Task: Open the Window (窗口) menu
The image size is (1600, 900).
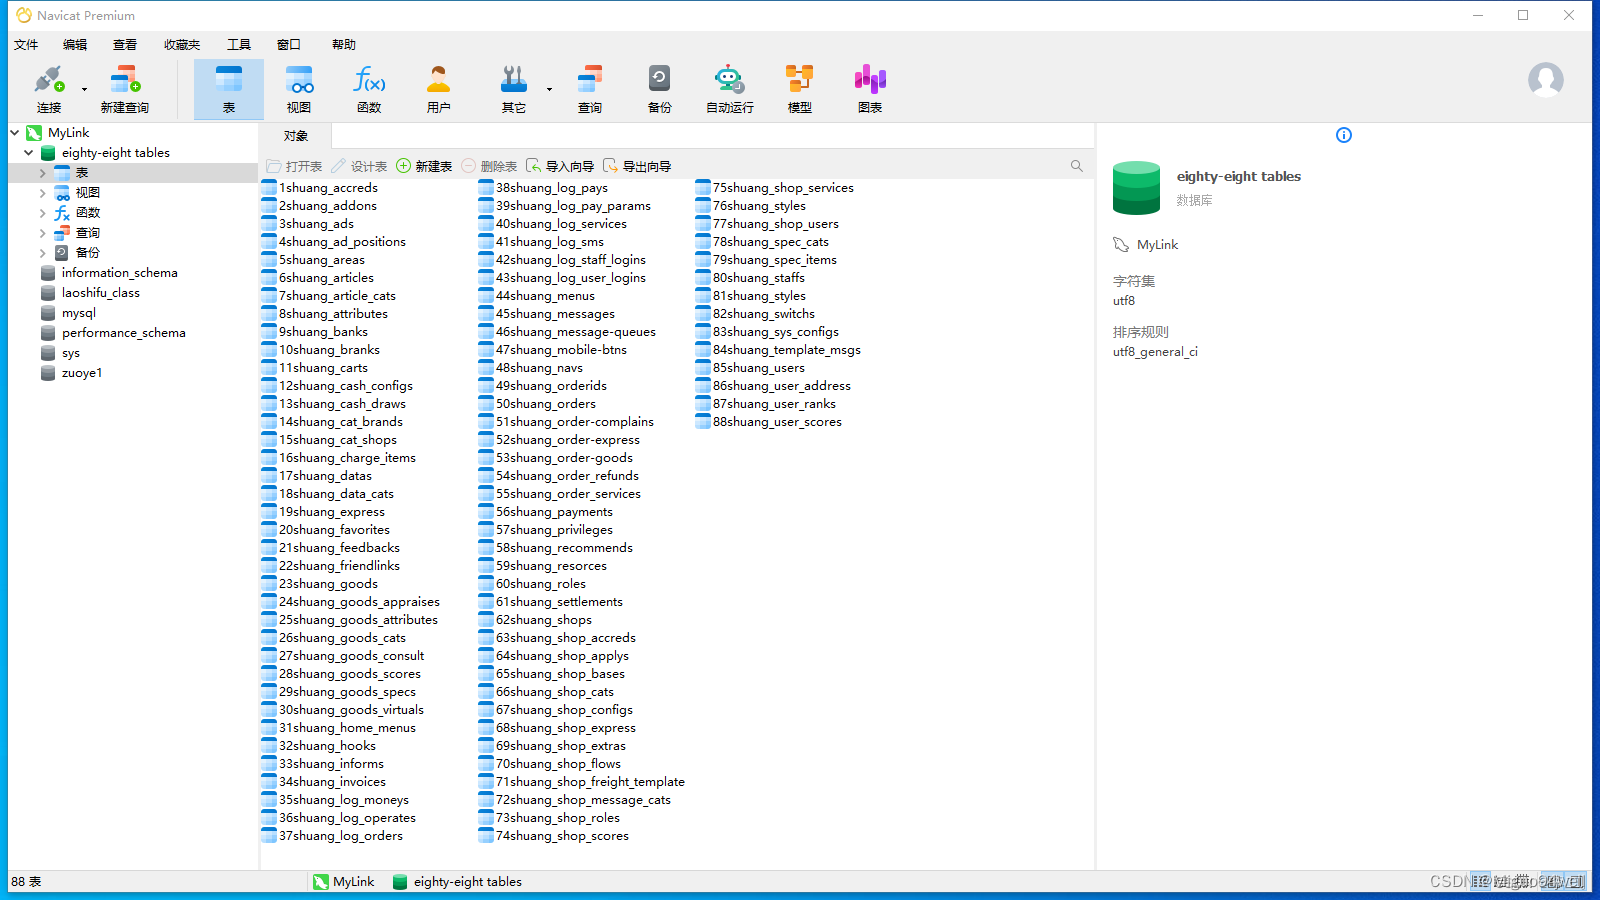Action: coord(289,44)
